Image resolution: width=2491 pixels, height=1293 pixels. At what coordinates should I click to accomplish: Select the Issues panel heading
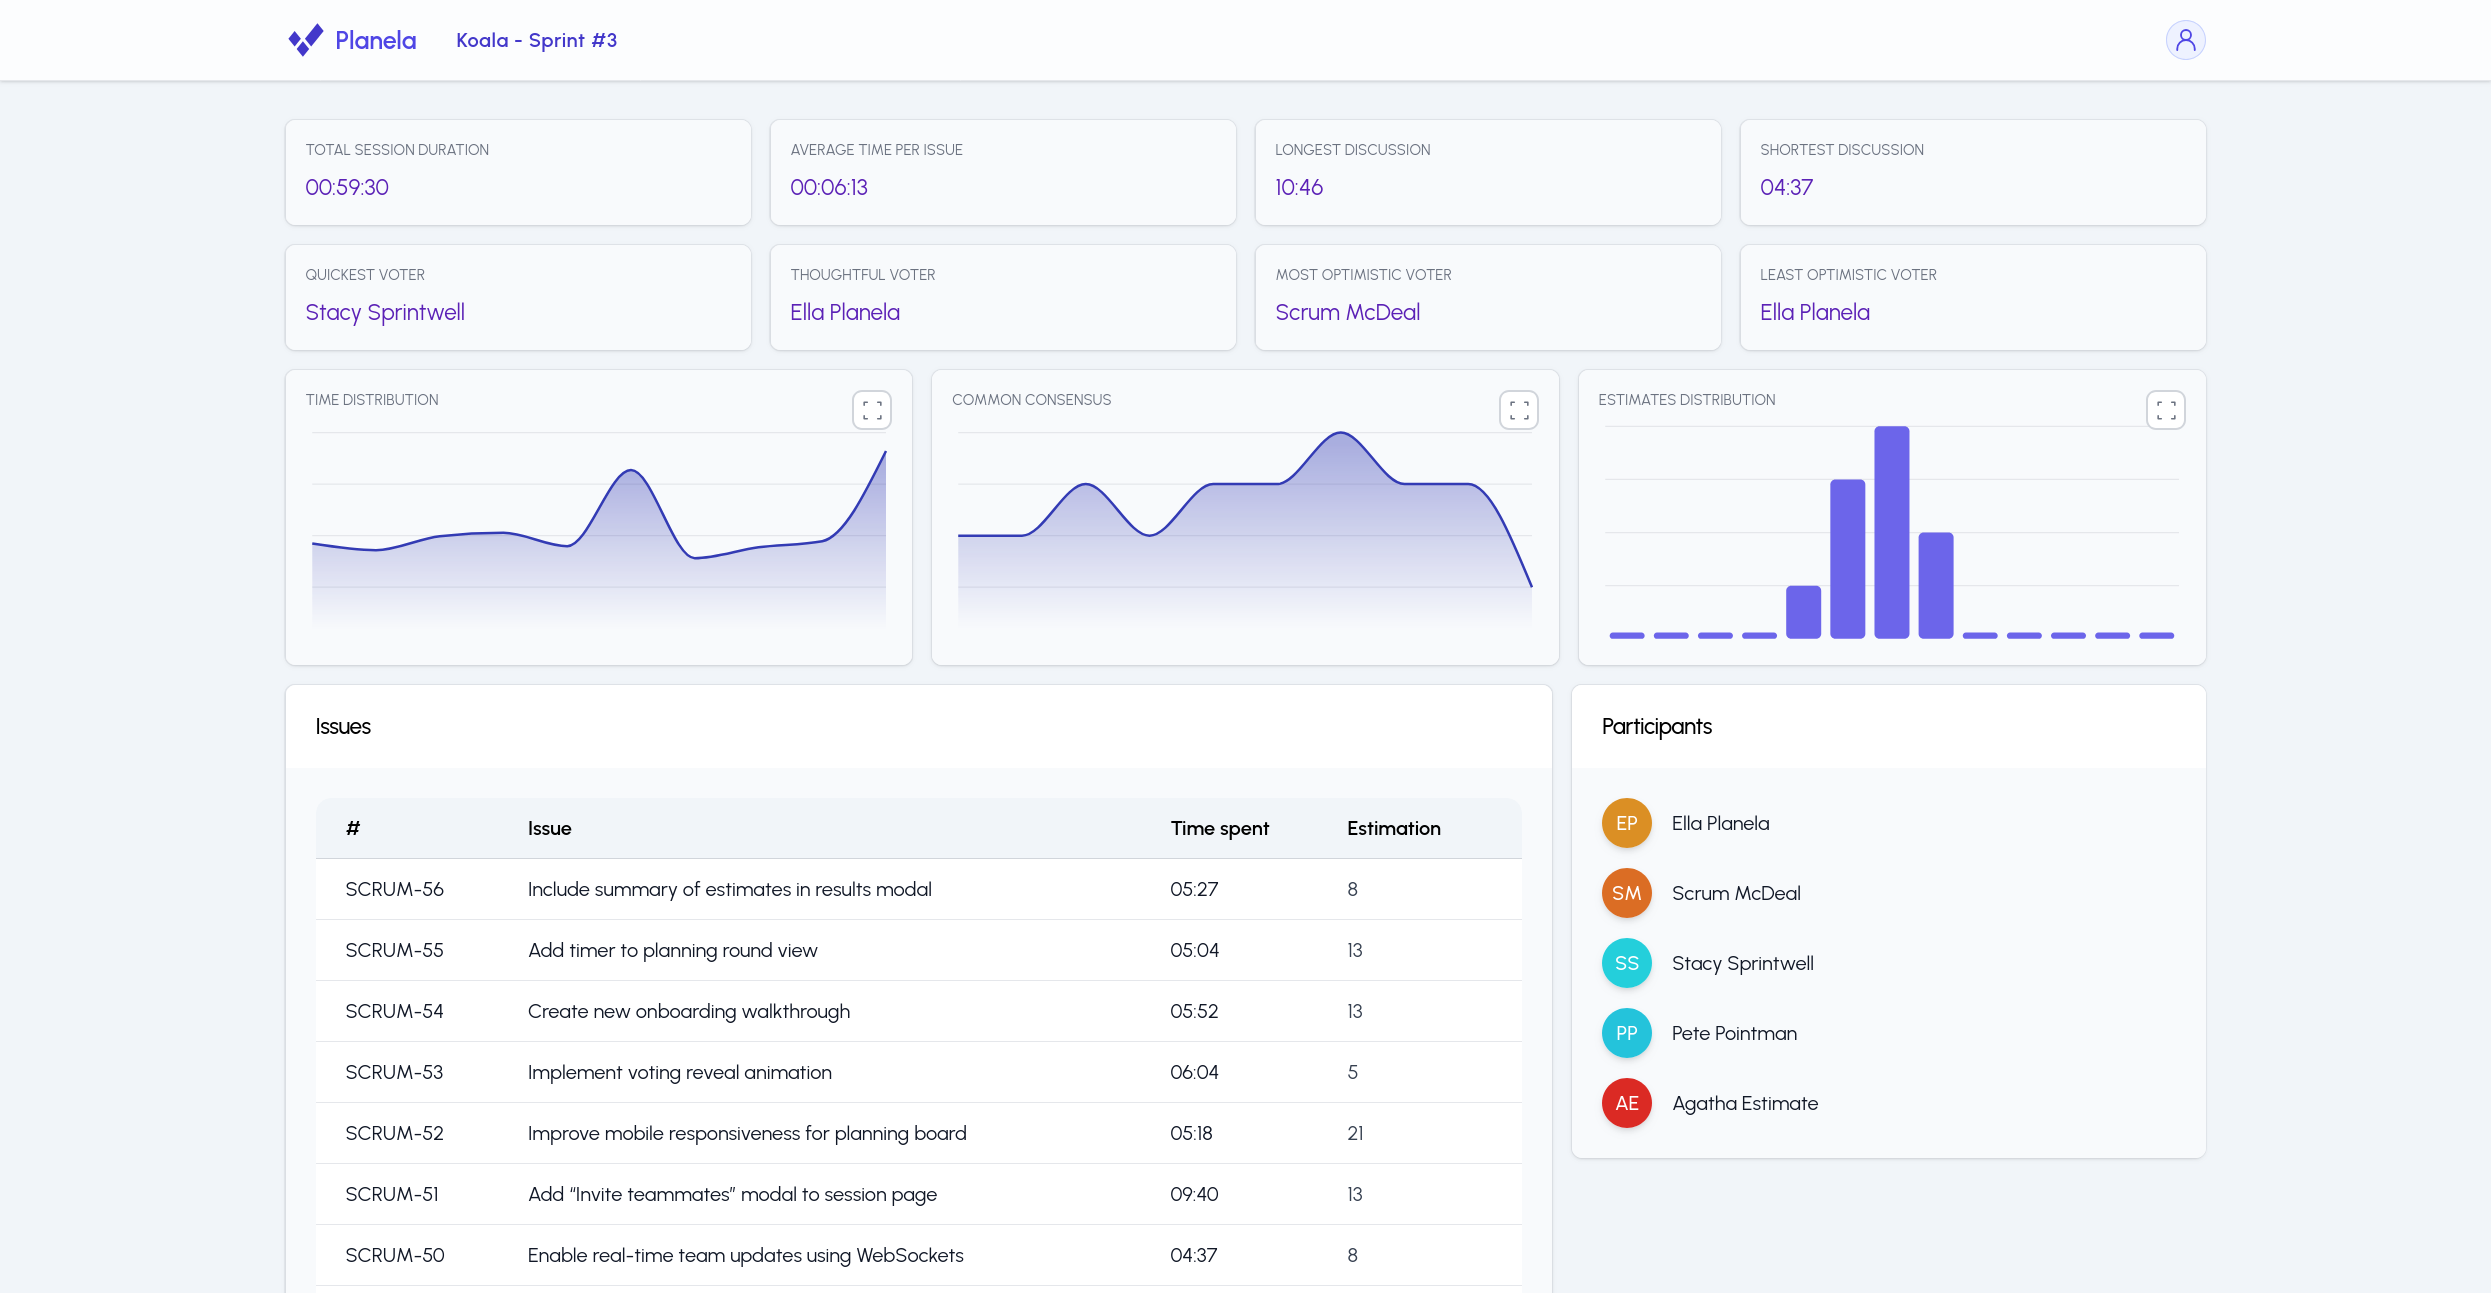(x=342, y=726)
